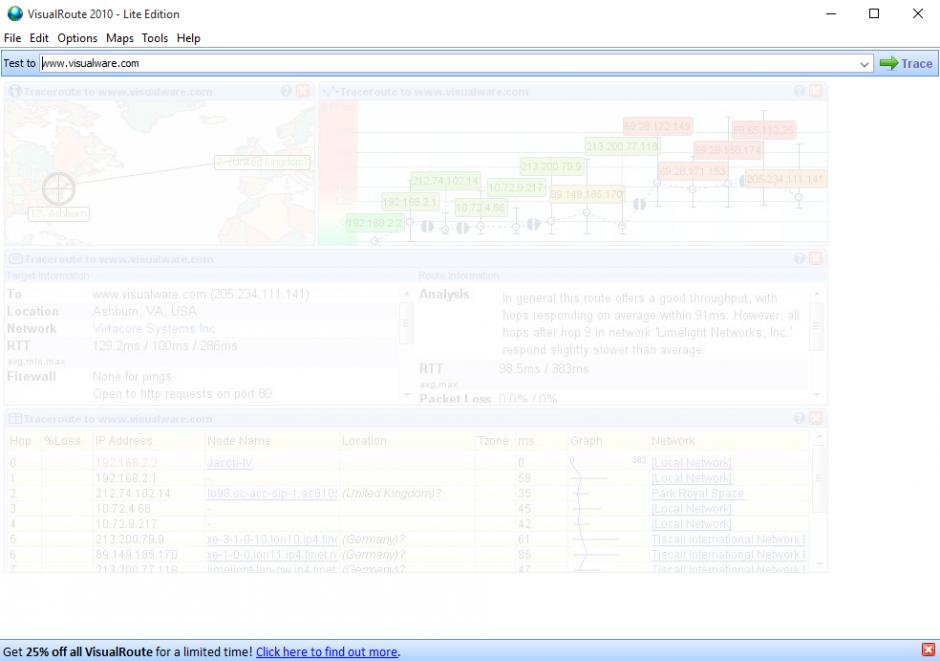Open Local Network link for 10.72.4.86 row
Image resolution: width=940 pixels, height=661 pixels.
click(x=691, y=509)
